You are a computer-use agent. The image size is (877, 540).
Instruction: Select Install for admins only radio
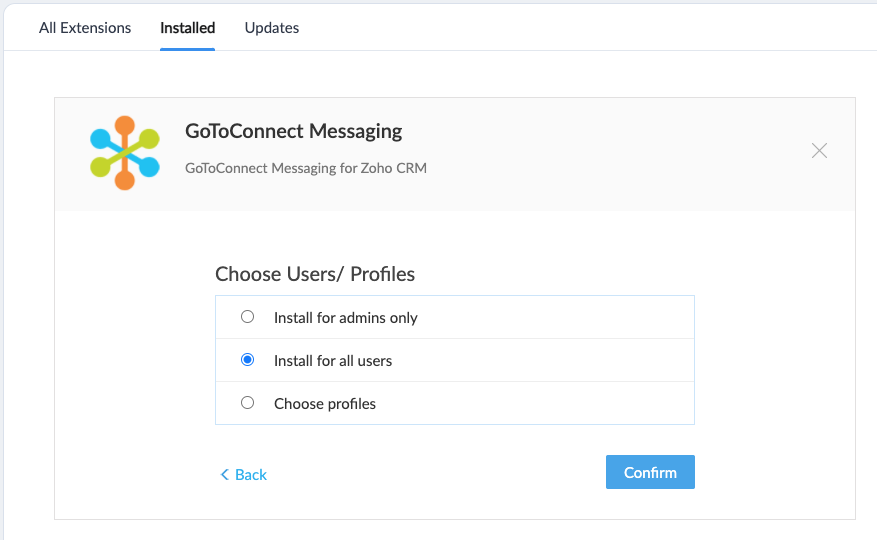[247, 317]
